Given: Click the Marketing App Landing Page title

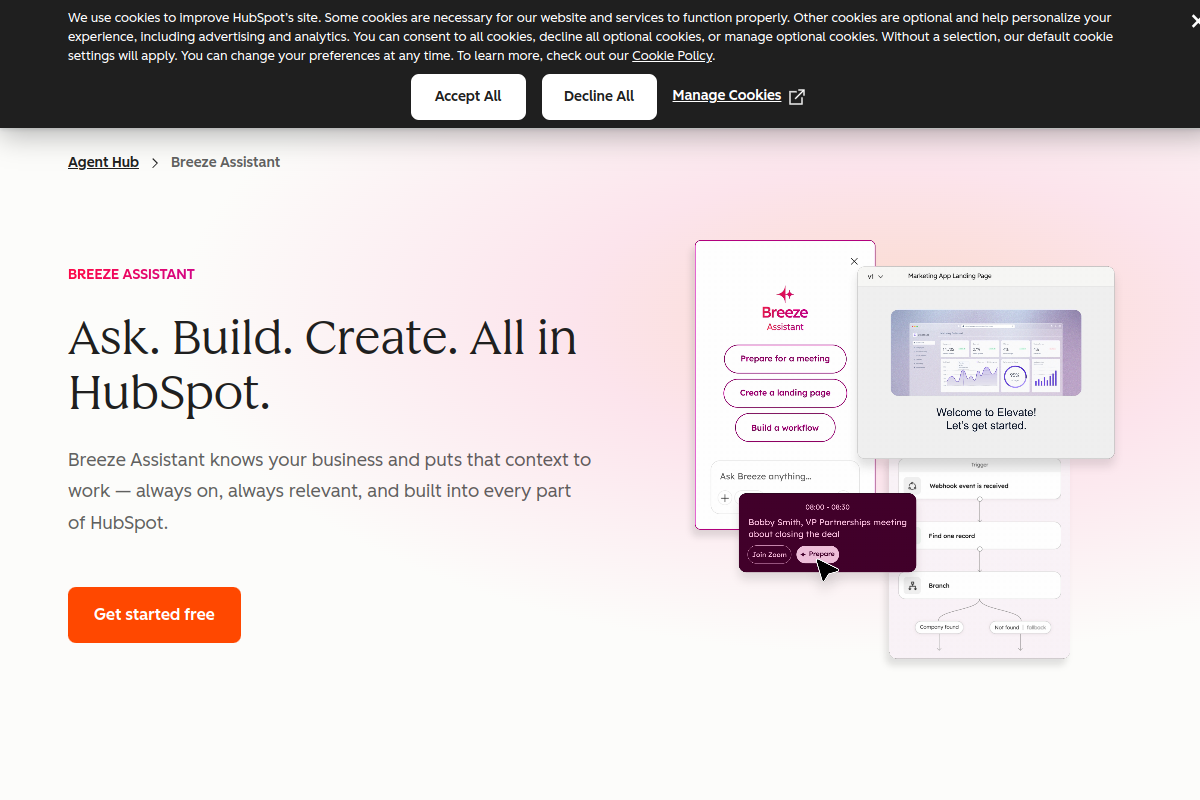Looking at the screenshot, I should click(x=950, y=276).
